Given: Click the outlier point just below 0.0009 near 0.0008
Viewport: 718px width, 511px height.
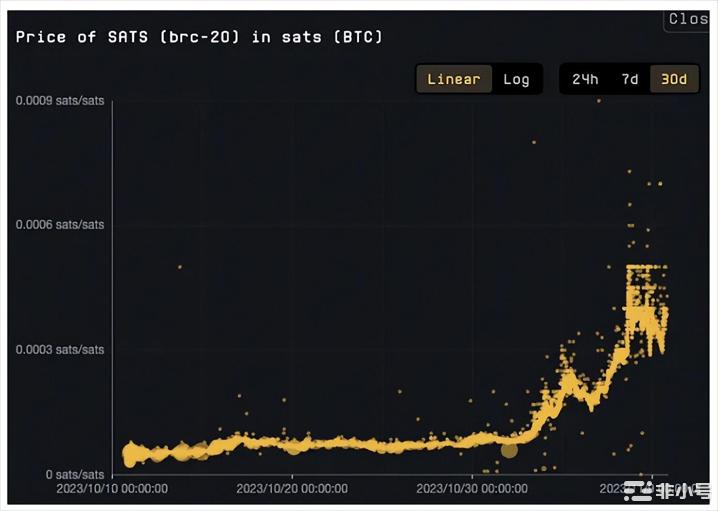Looking at the screenshot, I should tap(534, 142).
